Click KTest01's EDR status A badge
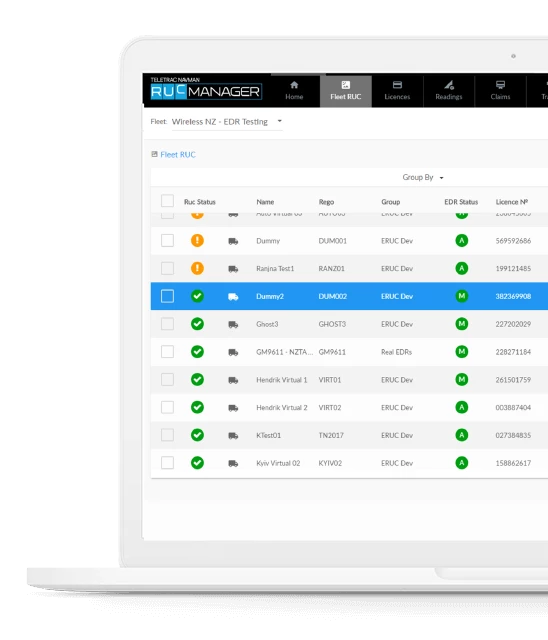Viewport: 548px width, 640px height. tap(461, 435)
